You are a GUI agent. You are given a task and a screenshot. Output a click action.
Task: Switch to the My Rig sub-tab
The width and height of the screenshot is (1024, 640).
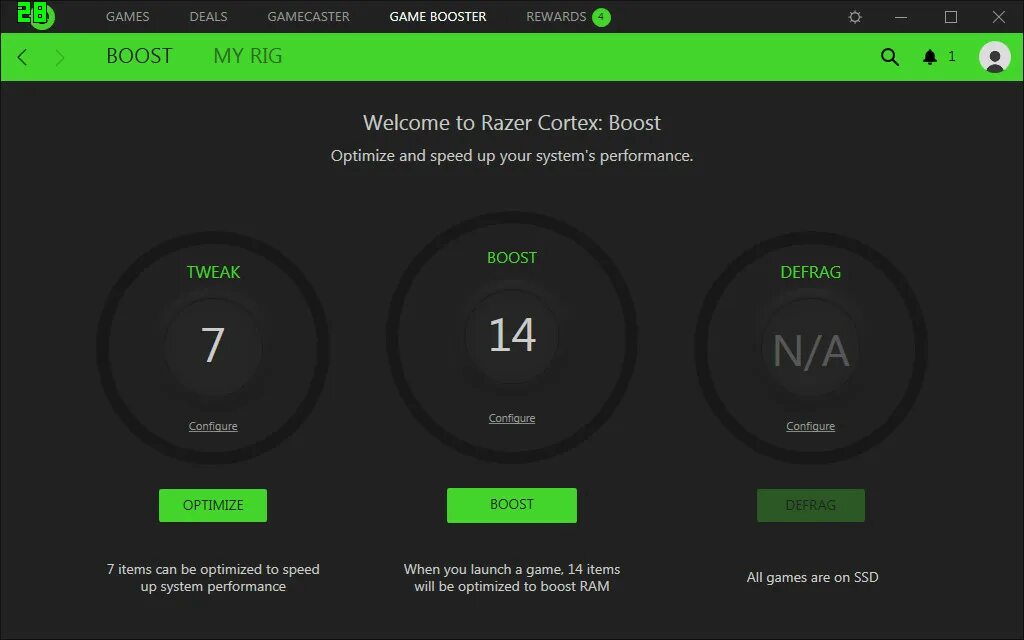tap(248, 56)
